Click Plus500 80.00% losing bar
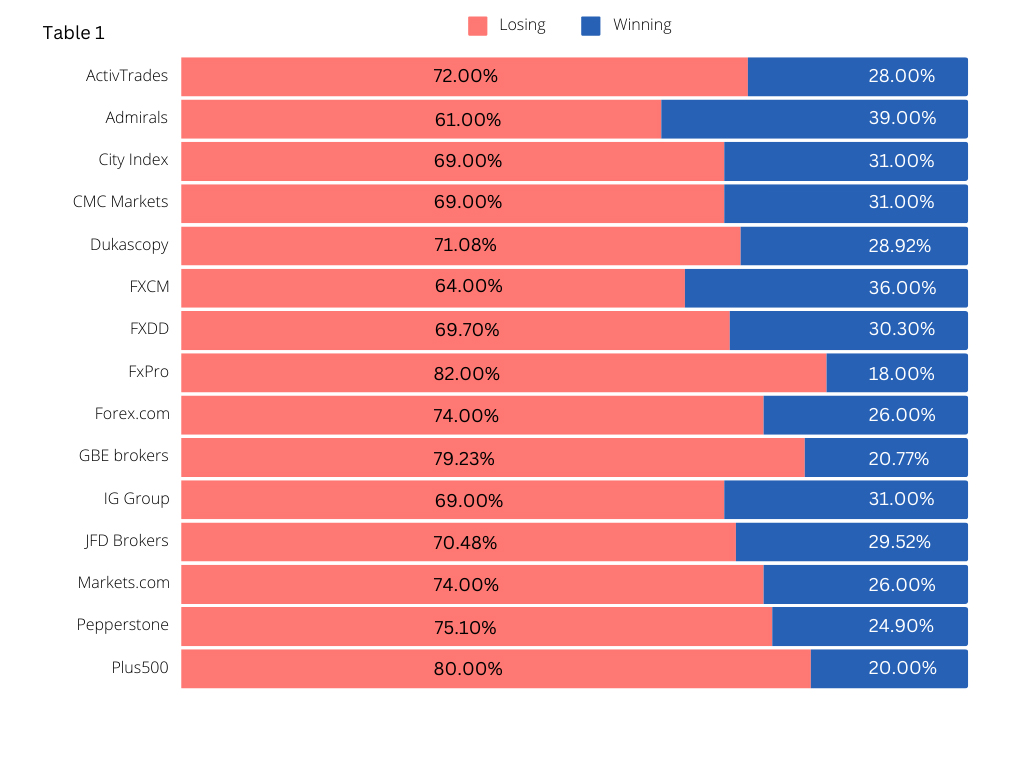The height and width of the screenshot is (768, 1024). pyautogui.click(x=496, y=668)
